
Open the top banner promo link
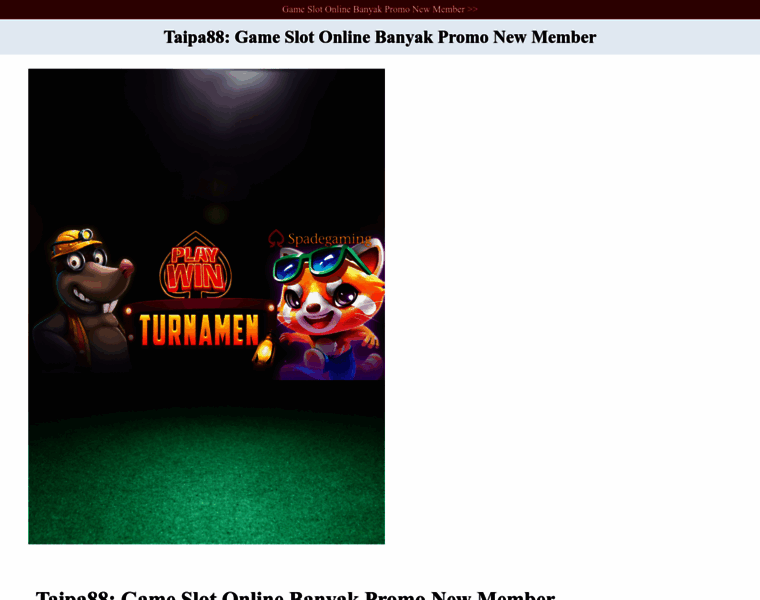[380, 9]
